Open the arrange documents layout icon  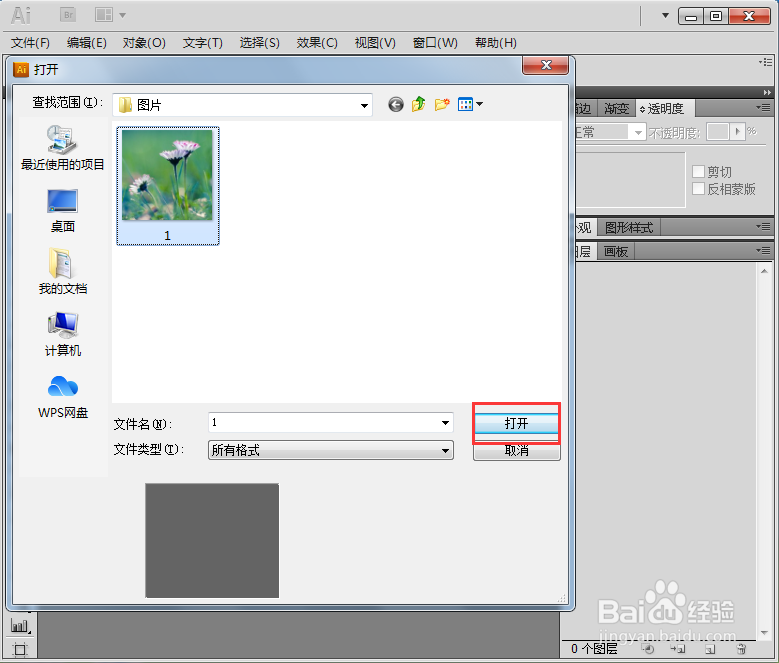pos(103,15)
